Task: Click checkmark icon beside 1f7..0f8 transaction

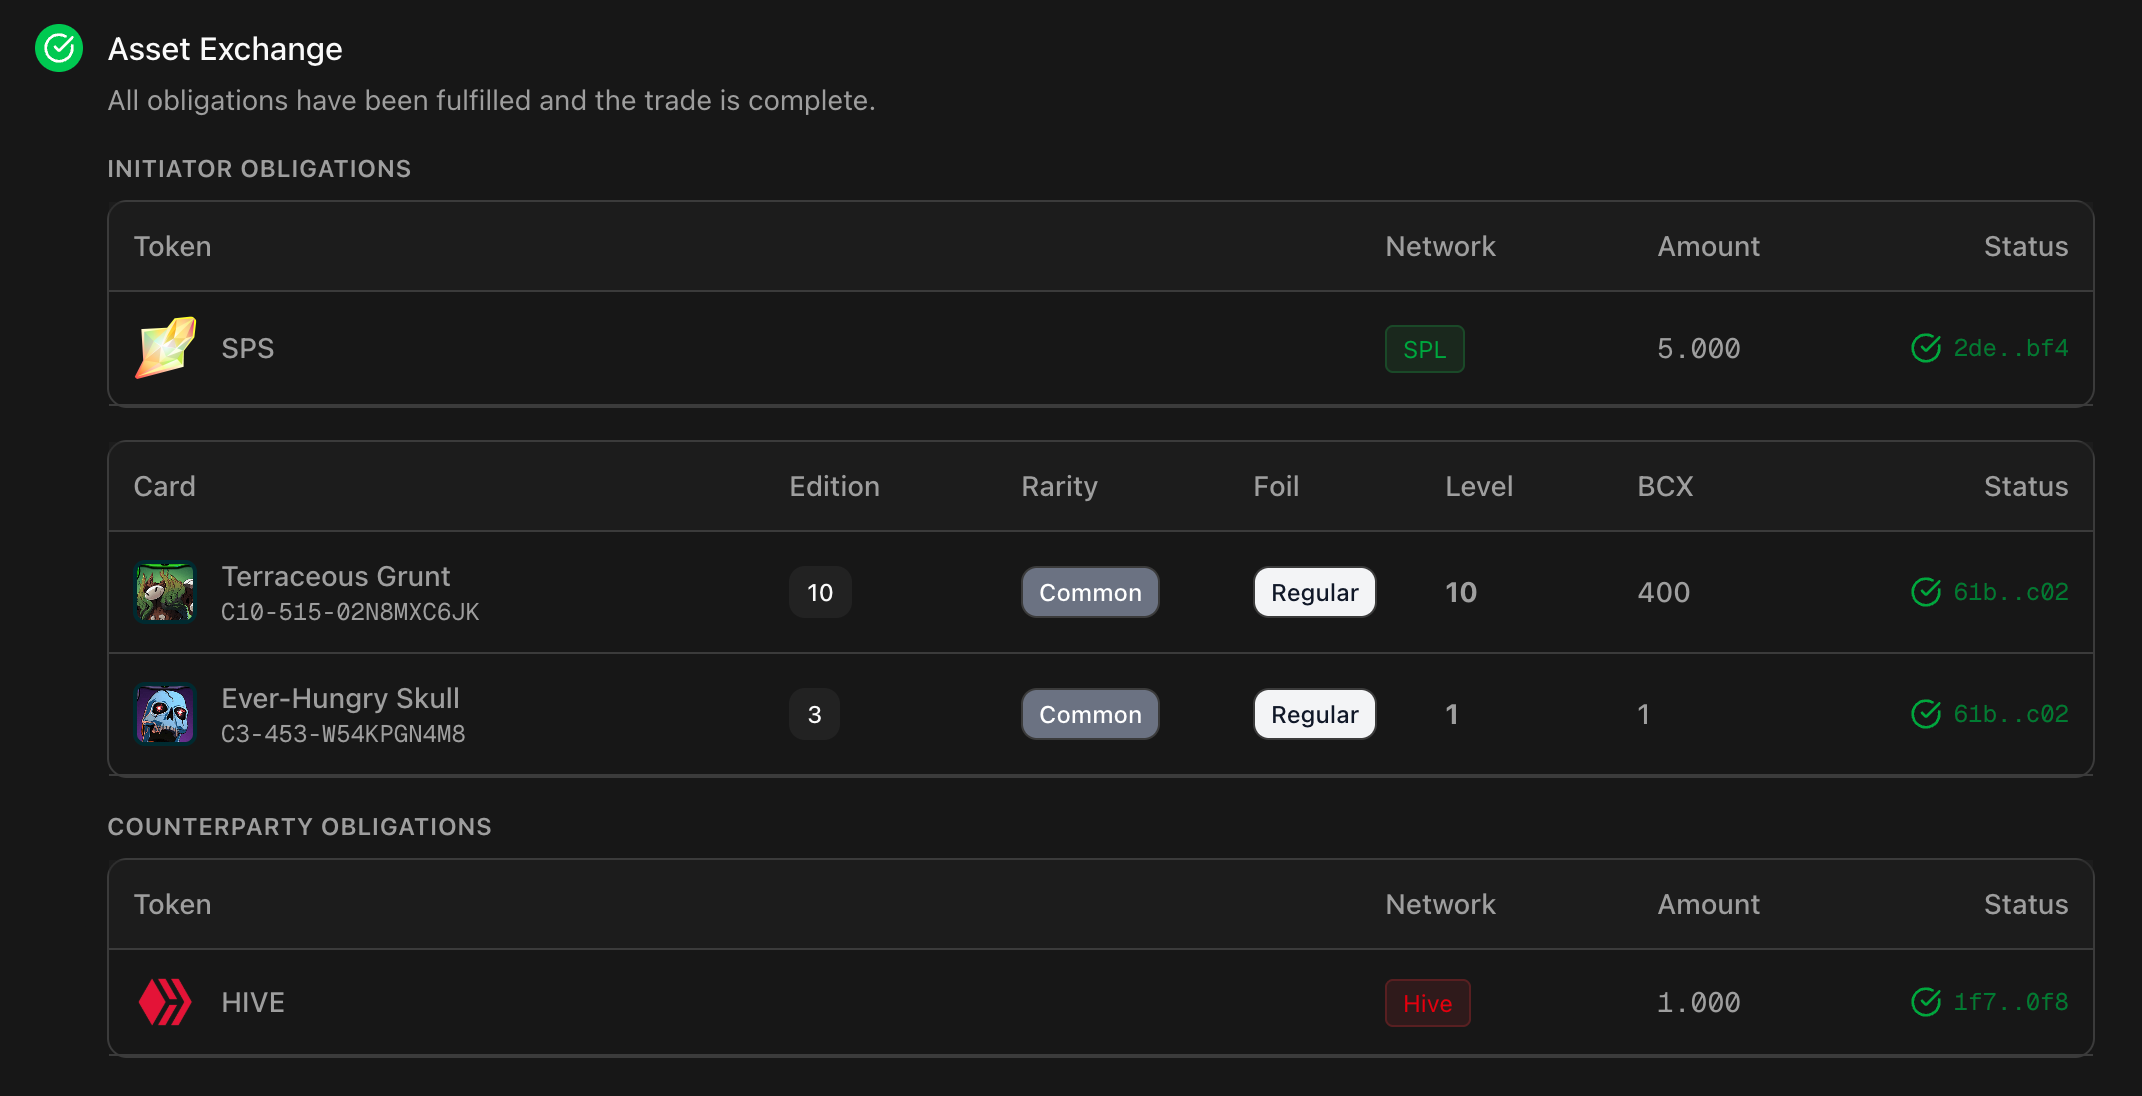Action: click(1925, 1002)
